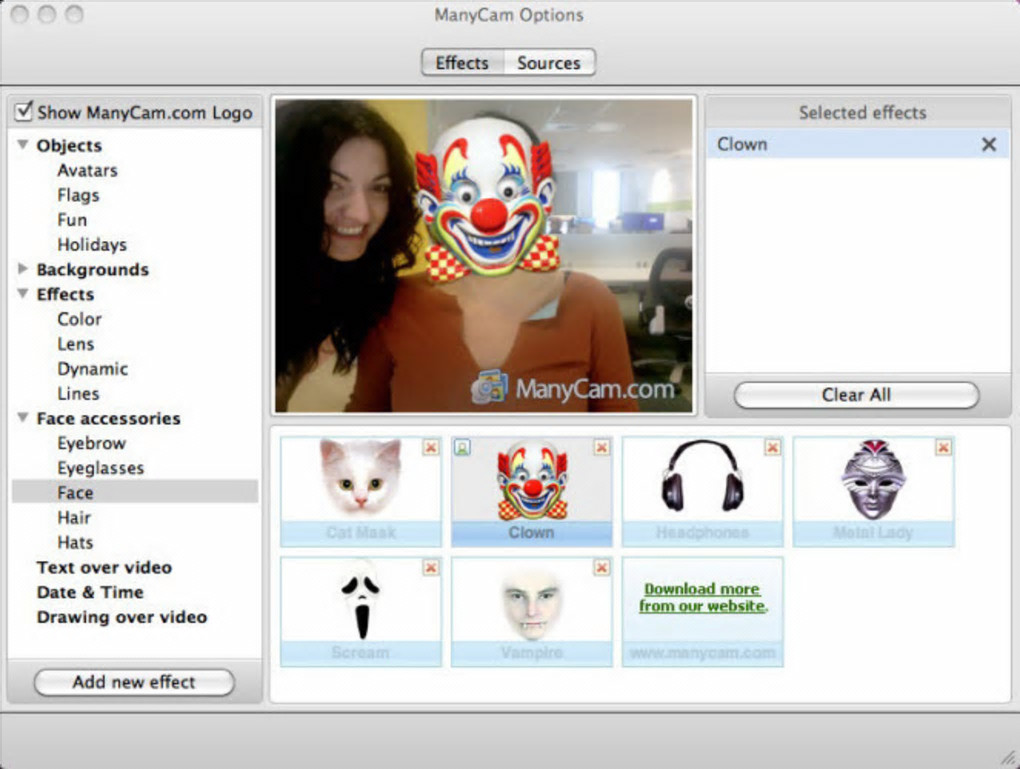Open the Fun category

click(72, 220)
